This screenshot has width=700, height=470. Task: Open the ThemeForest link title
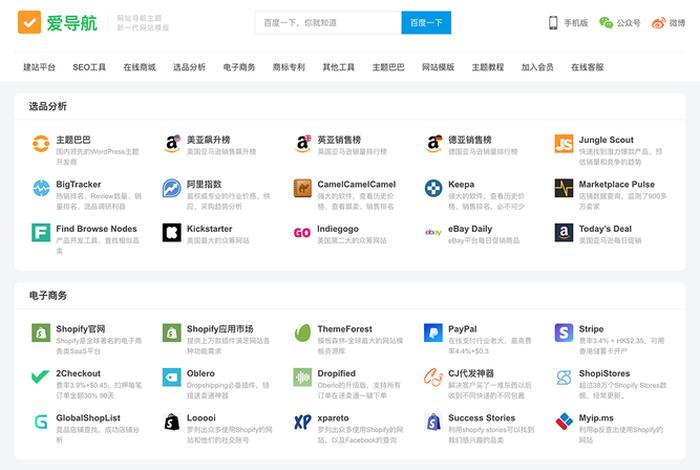(345, 329)
